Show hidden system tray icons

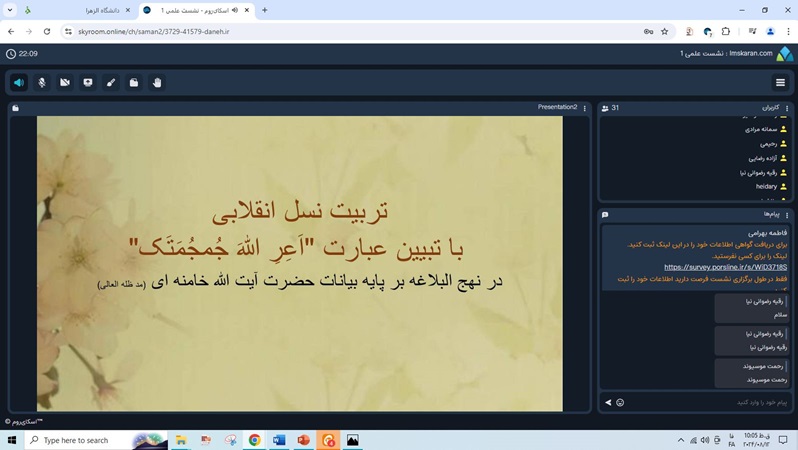coord(681,440)
